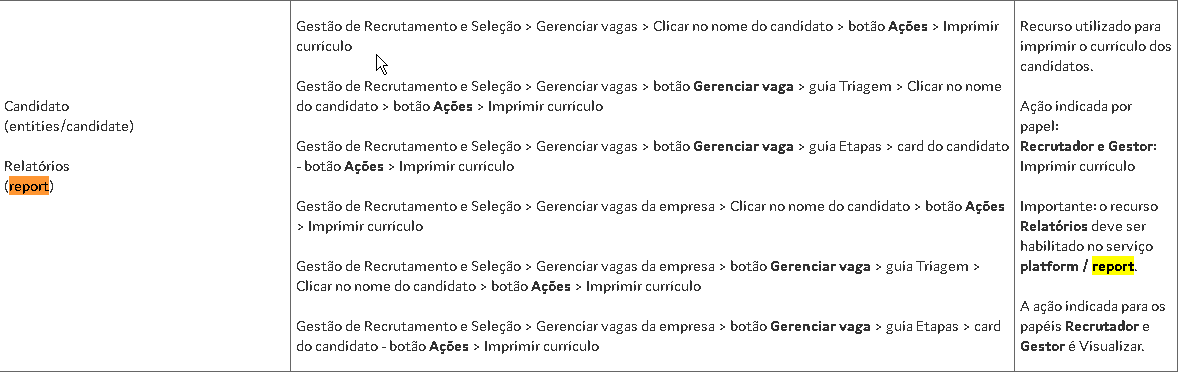
Task: Click the bold "platform /" text
Action: (x=1054, y=266)
